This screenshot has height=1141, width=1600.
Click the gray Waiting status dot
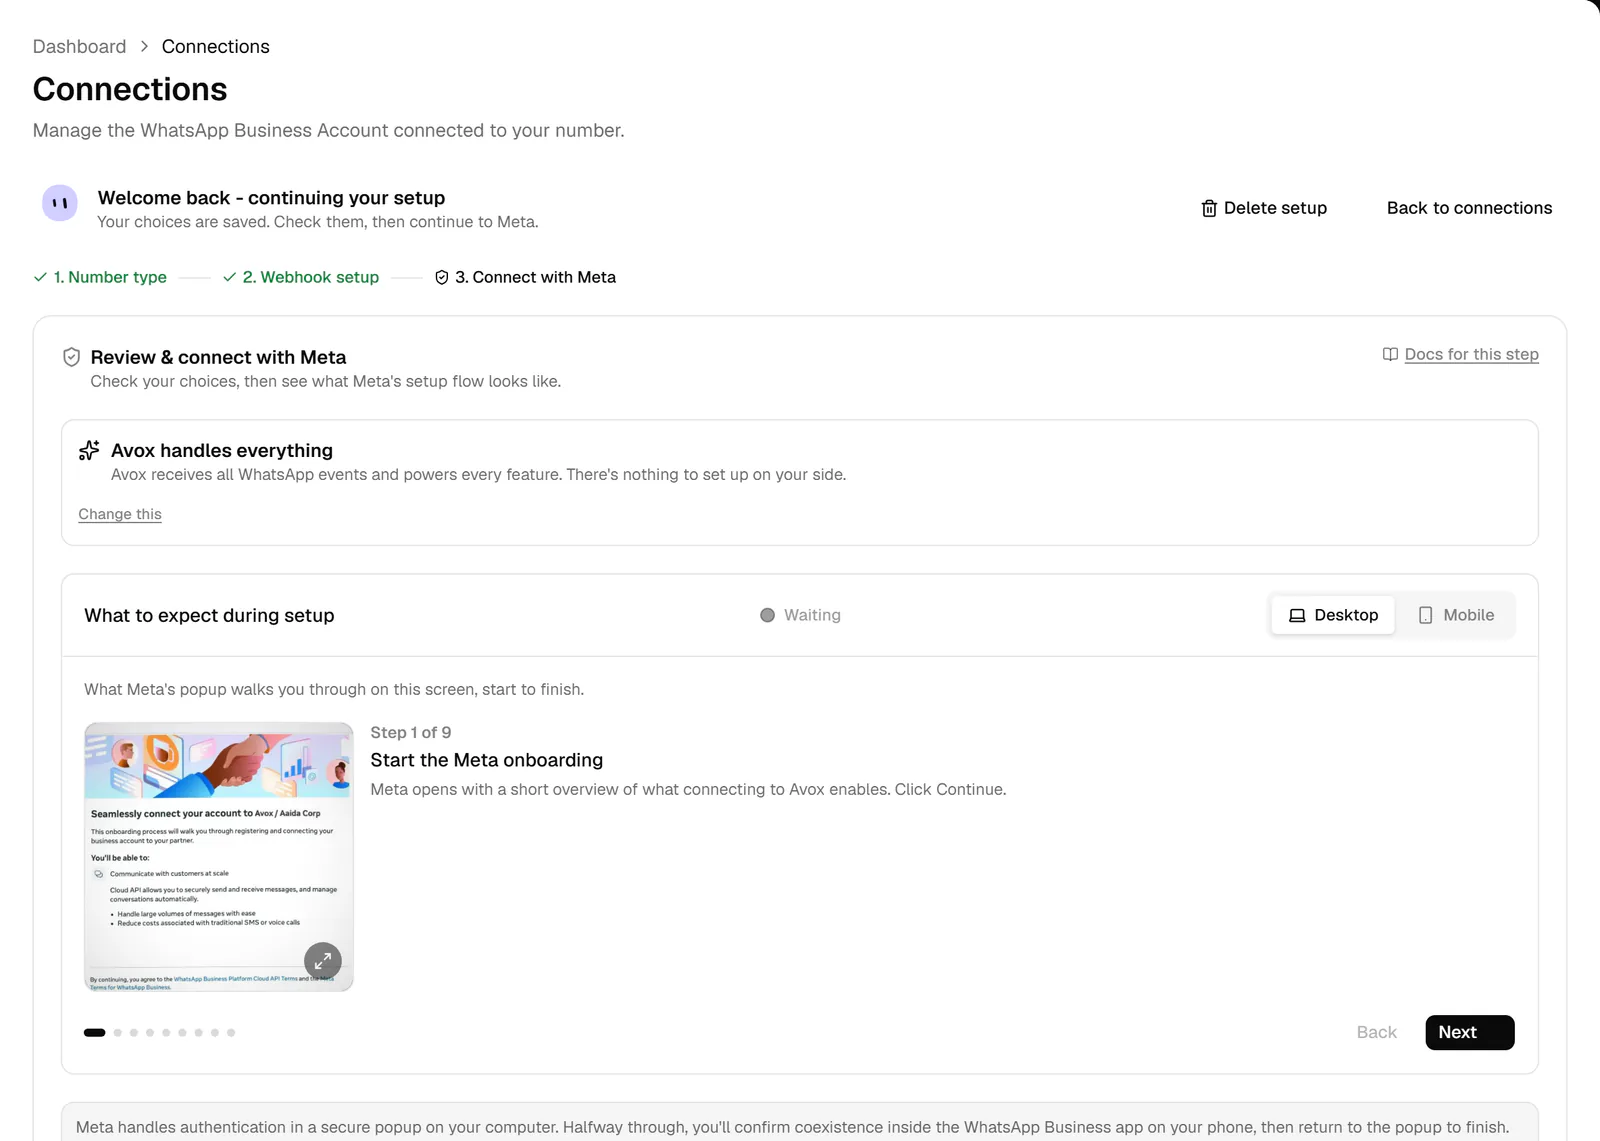[767, 615]
